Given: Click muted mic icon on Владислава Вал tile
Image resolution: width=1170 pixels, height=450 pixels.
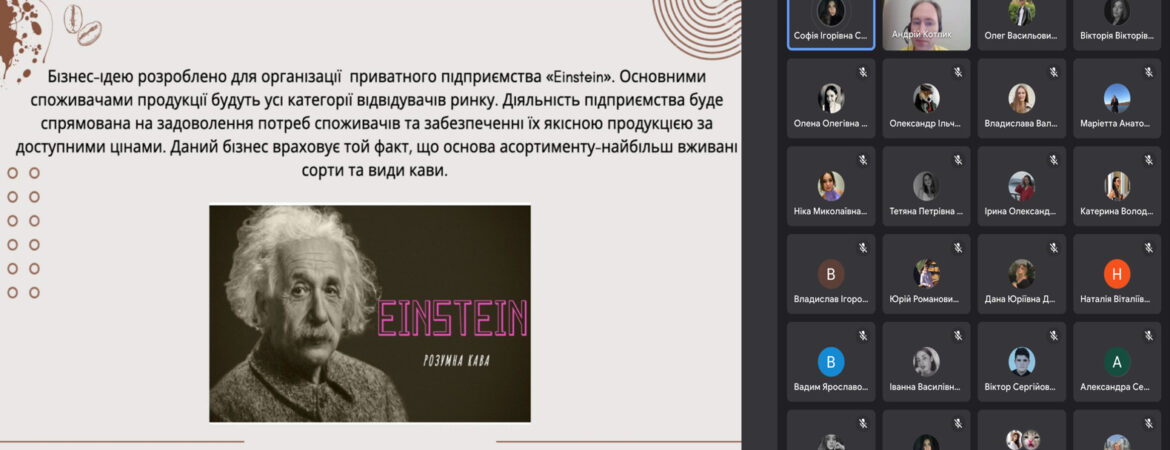Looking at the screenshot, I should coord(1054,72).
